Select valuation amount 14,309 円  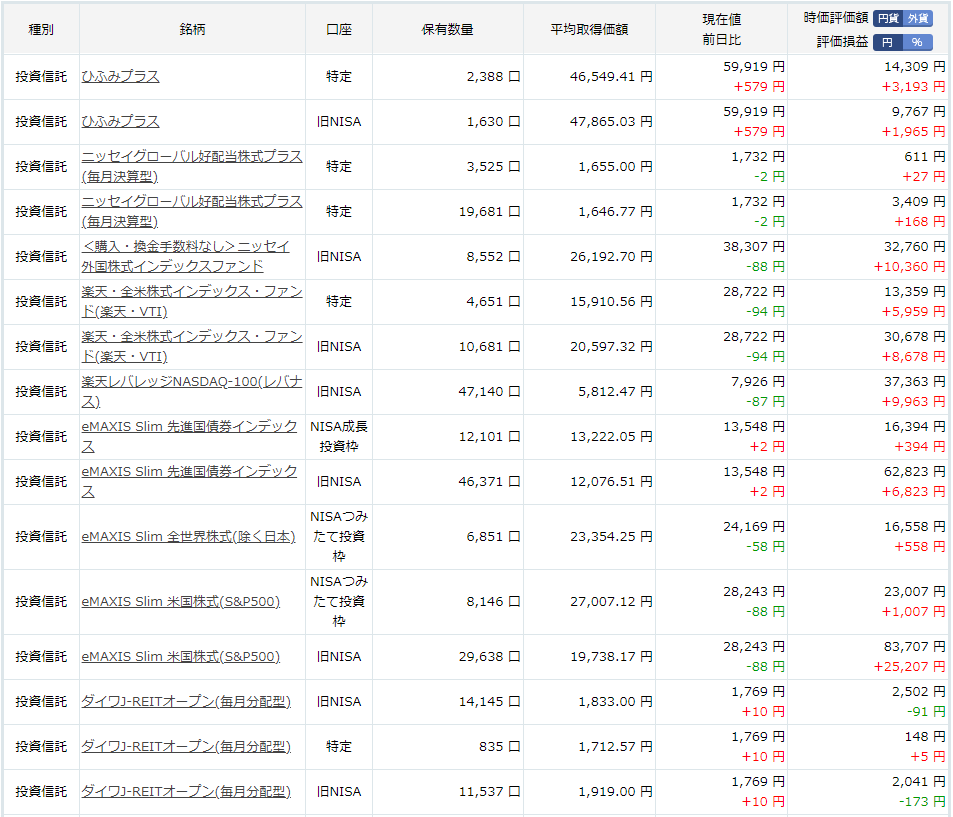(915, 67)
